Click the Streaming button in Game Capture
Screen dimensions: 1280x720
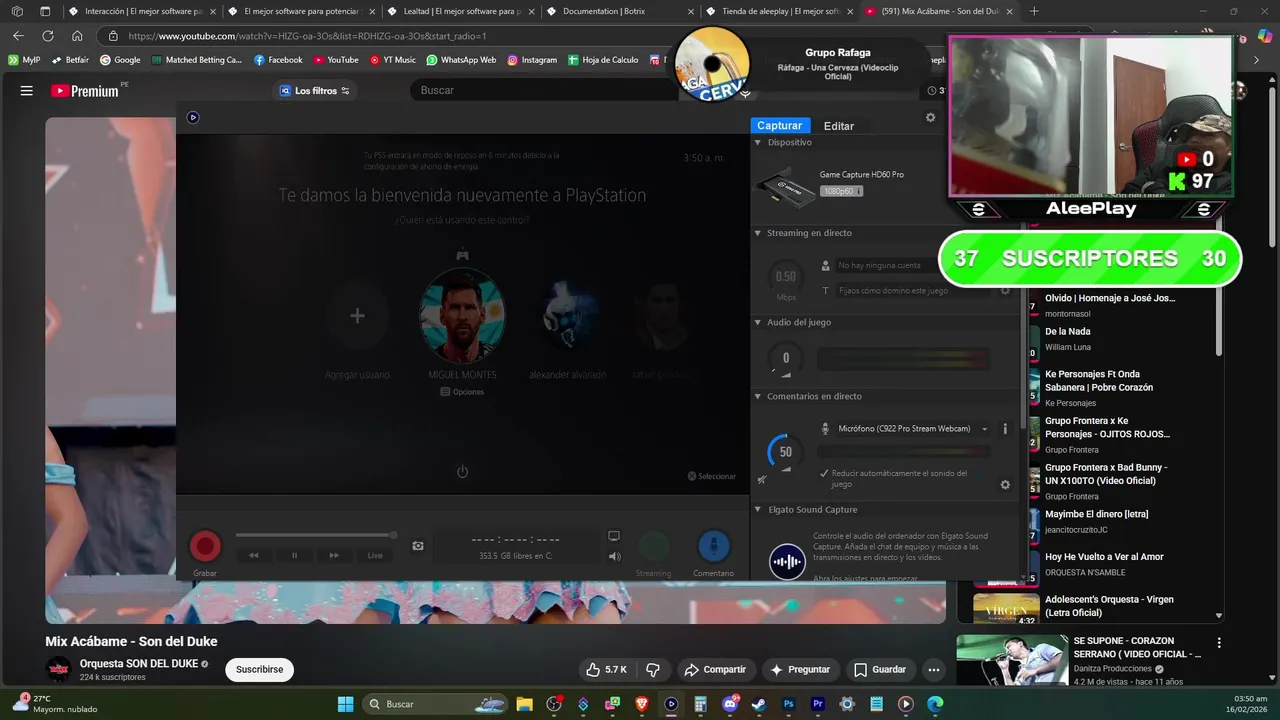click(653, 547)
